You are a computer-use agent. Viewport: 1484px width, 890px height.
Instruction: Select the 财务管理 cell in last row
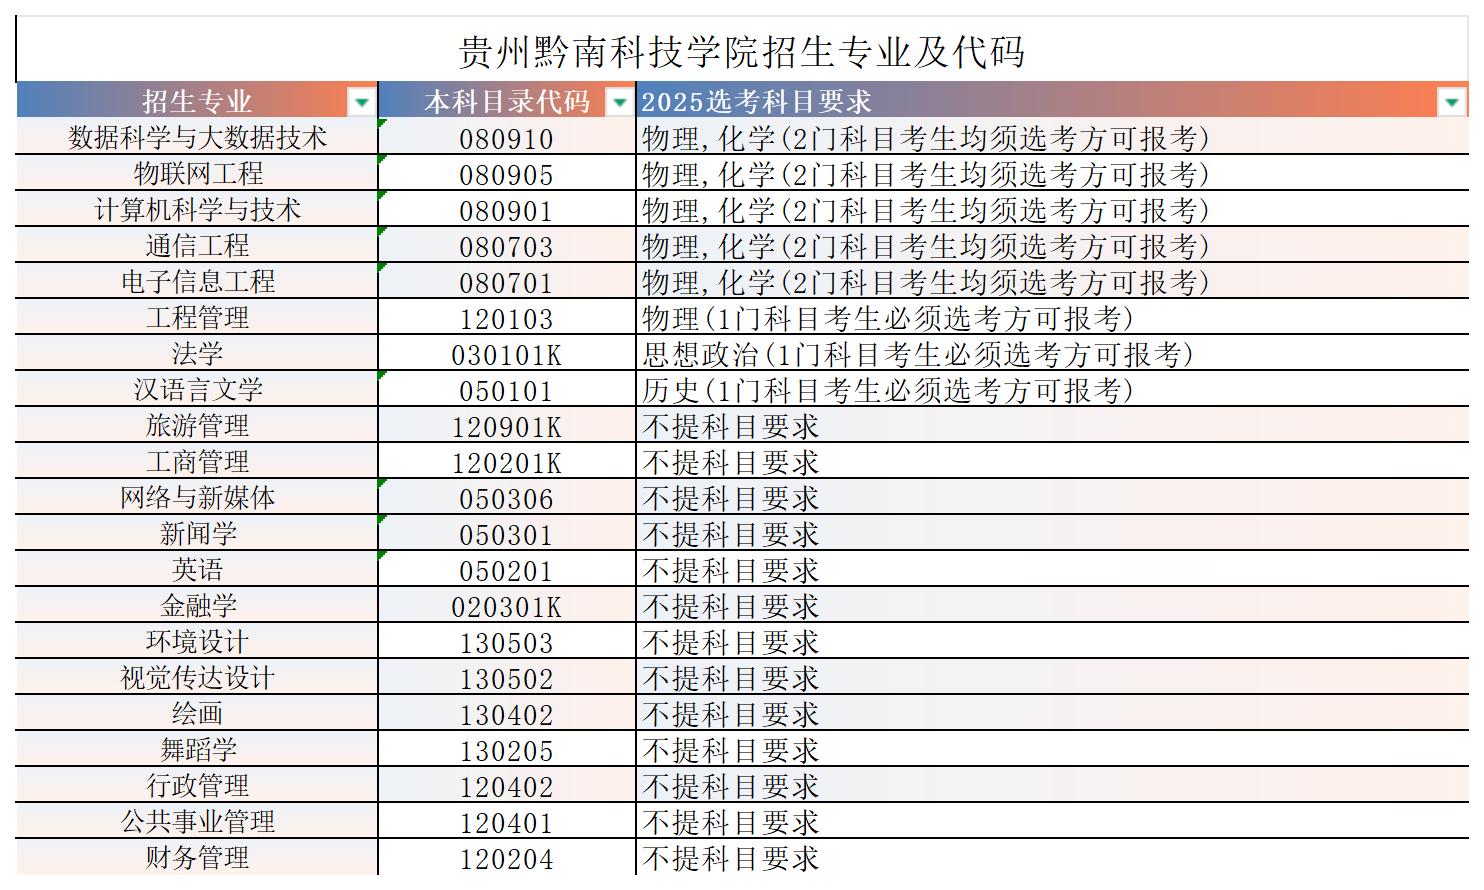coord(195,858)
